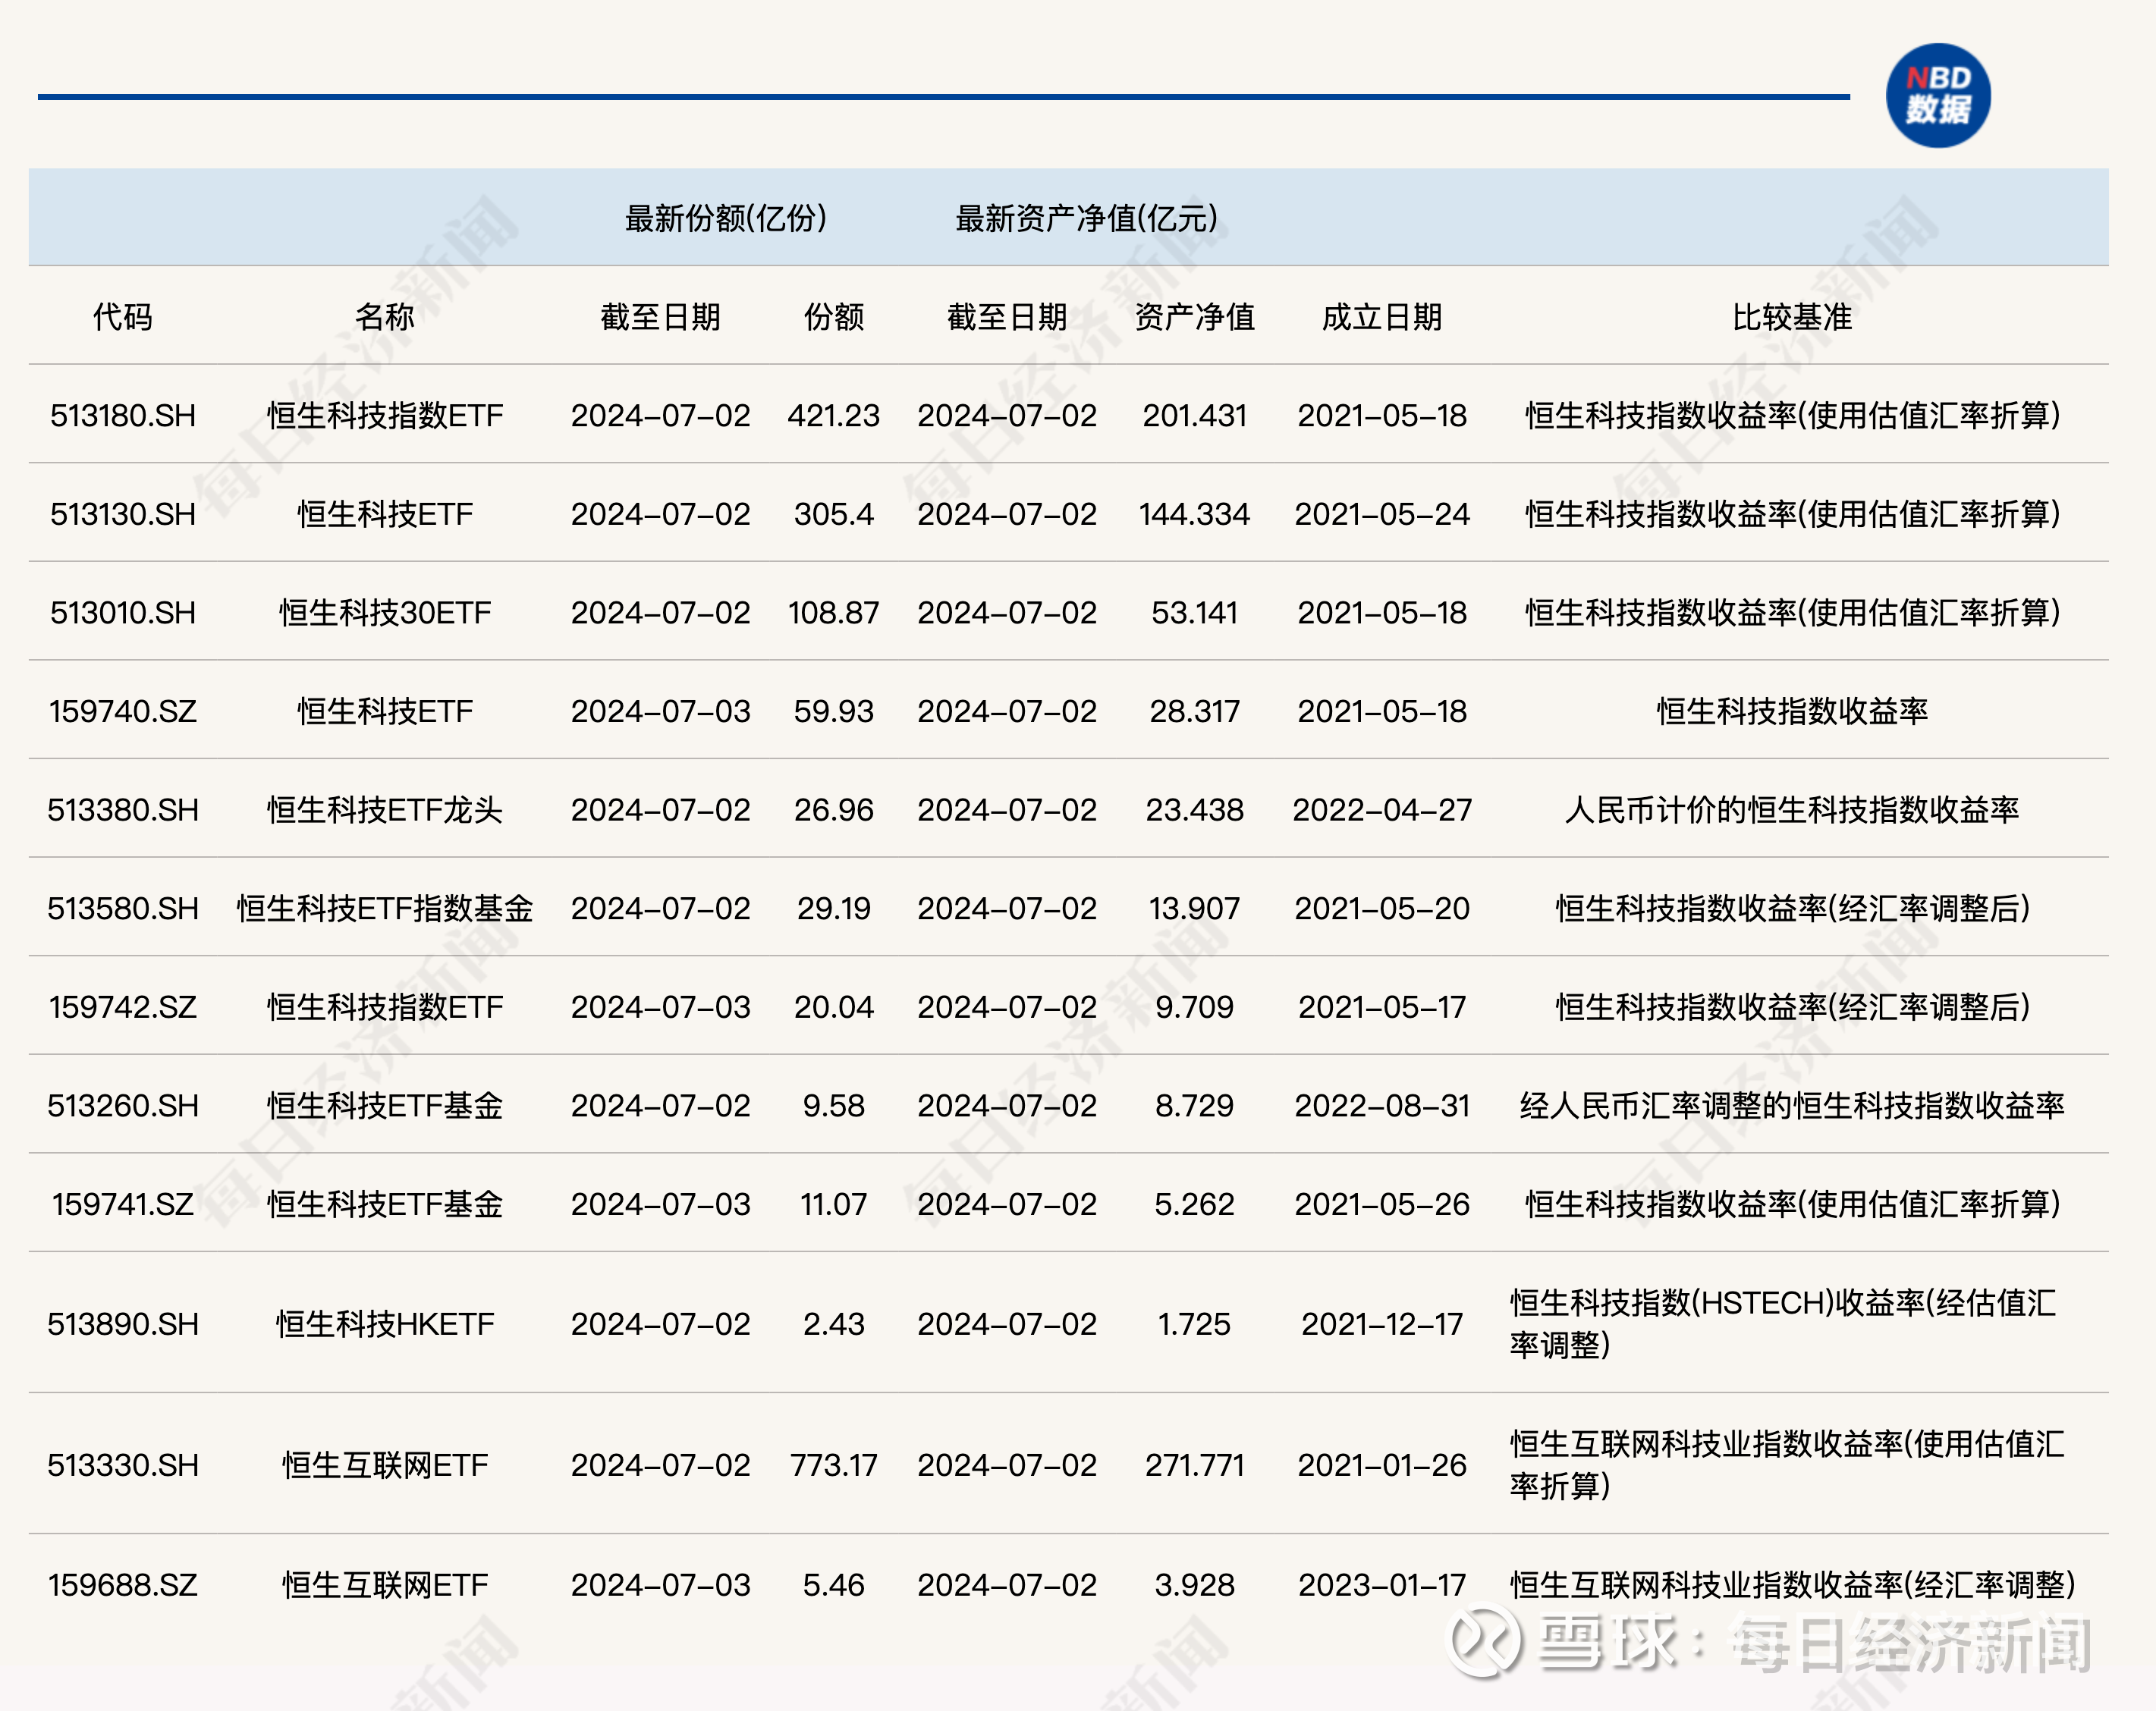This screenshot has height=1711, width=2156.
Task: Click 恒生科技ETF in the 159740.SZ row
Action: [385, 711]
